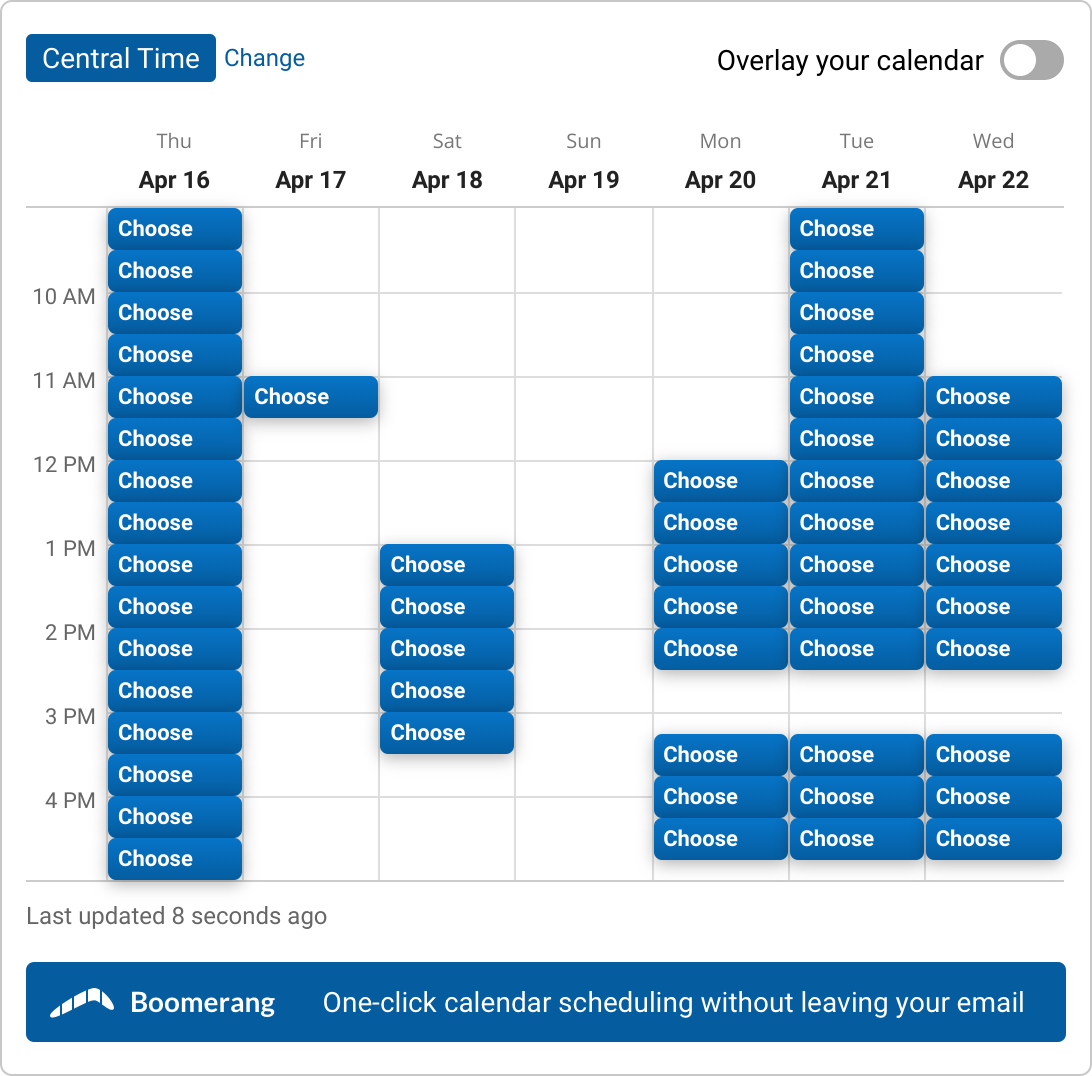1092x1076 pixels.
Task: Click the Last updated status text
Action: pyautogui.click(x=176, y=915)
